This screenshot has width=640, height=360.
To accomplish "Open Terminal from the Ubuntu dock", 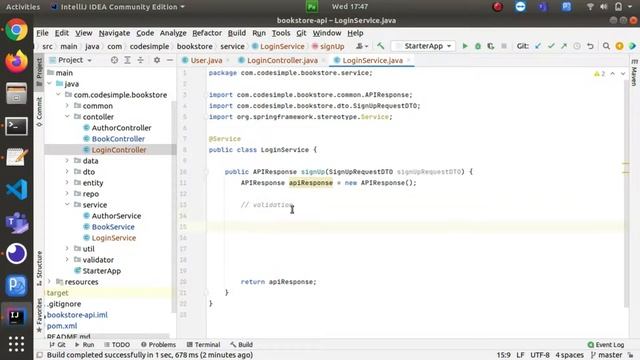I will (x=16, y=126).
